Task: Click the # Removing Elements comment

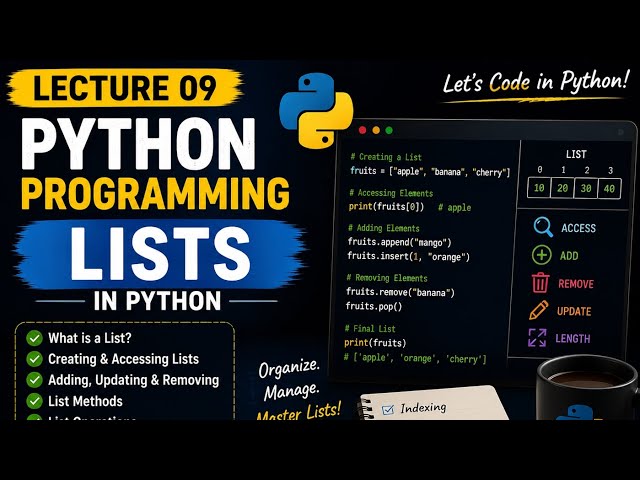Action: coord(387,278)
